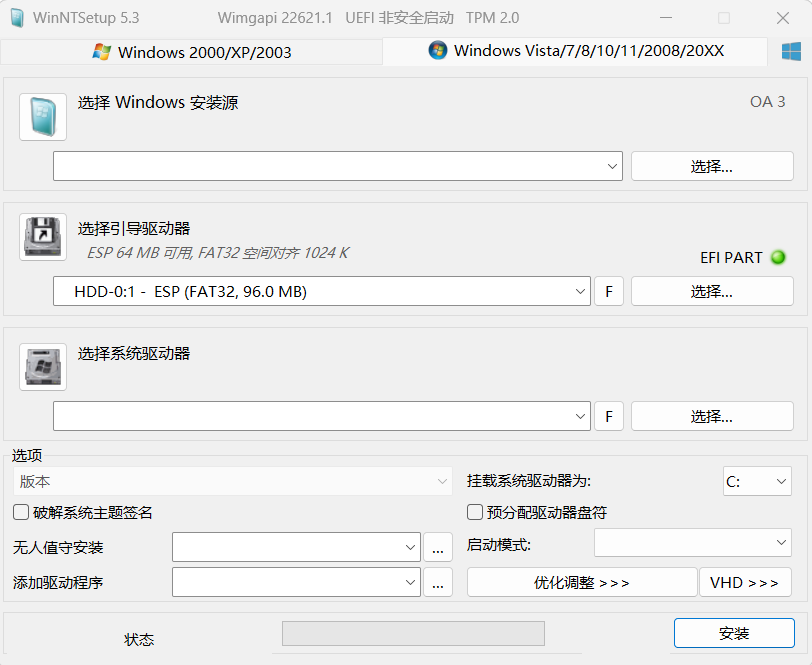This screenshot has height=665, width=812.
Task: Click the 选择系统驱动器 heading
Action: point(134,354)
